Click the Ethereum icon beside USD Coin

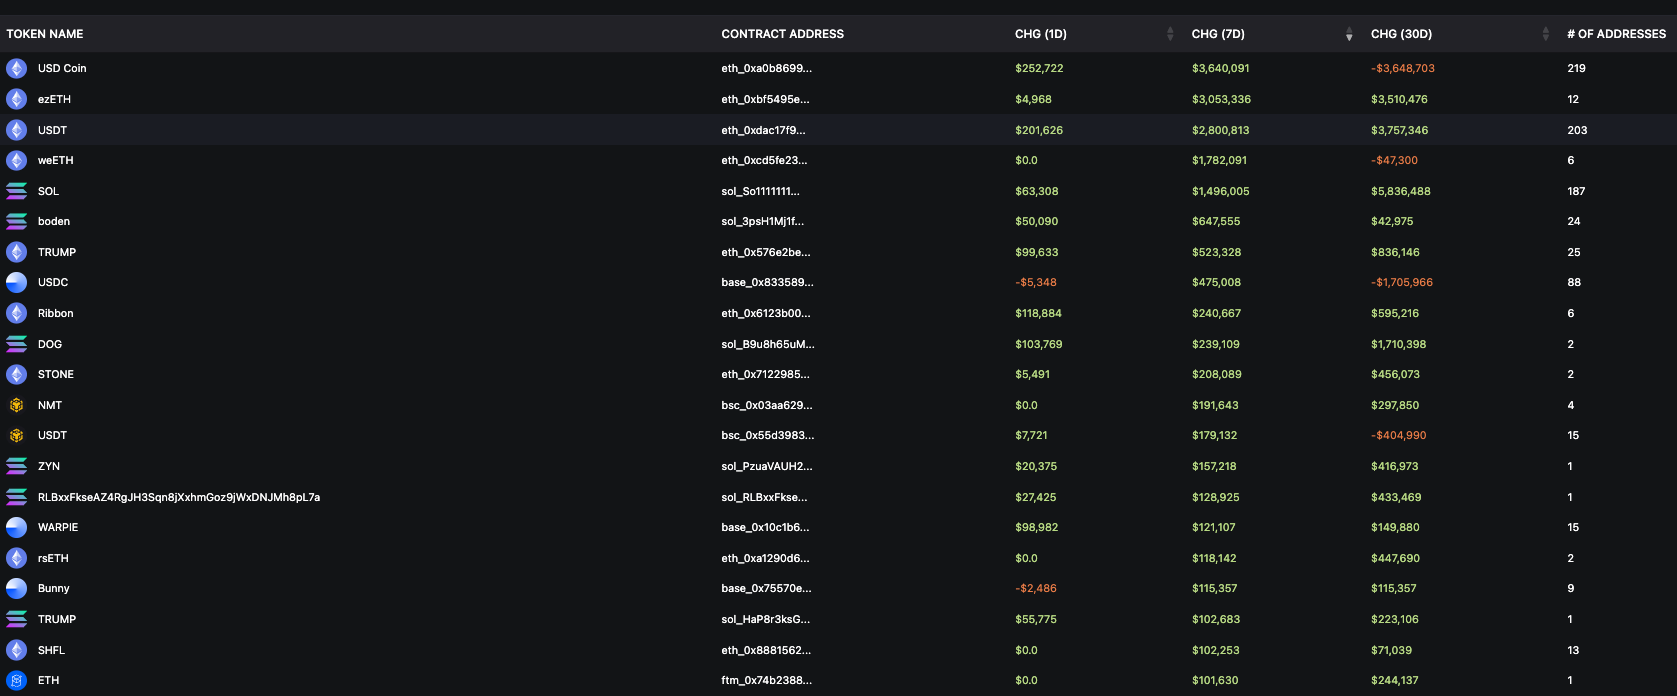[x=16, y=68]
